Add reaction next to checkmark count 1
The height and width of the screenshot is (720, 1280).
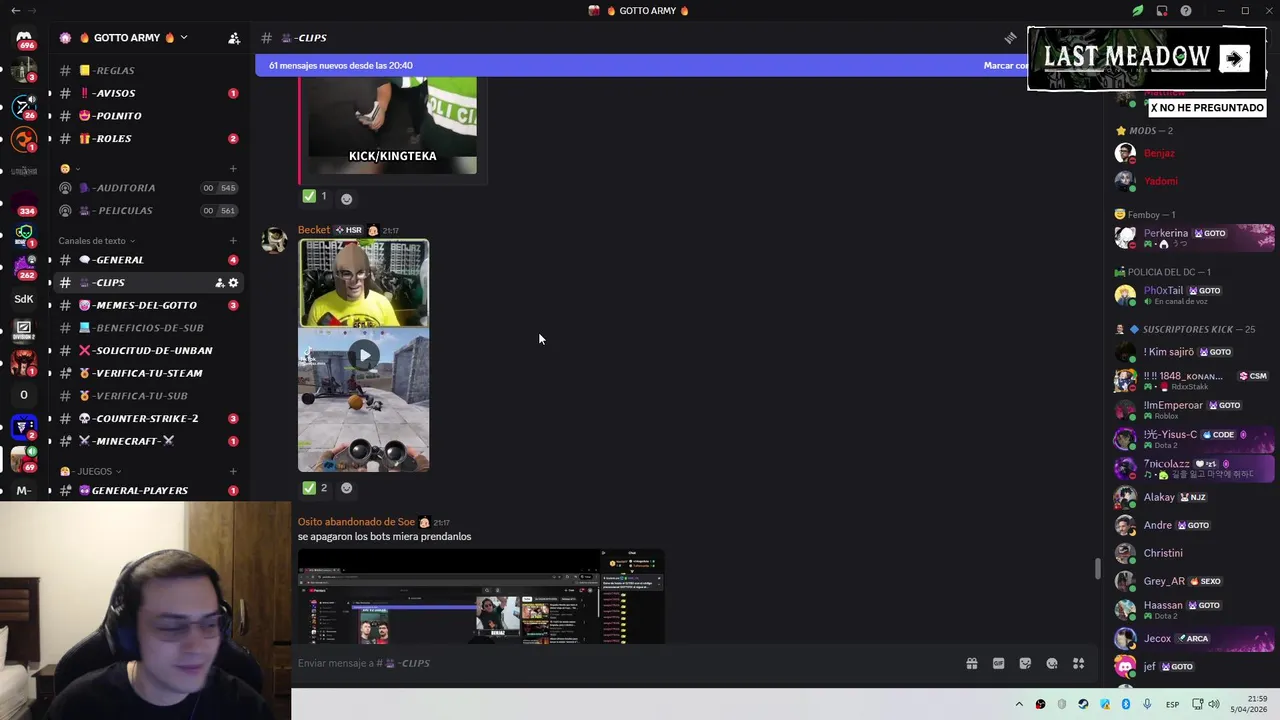(346, 198)
